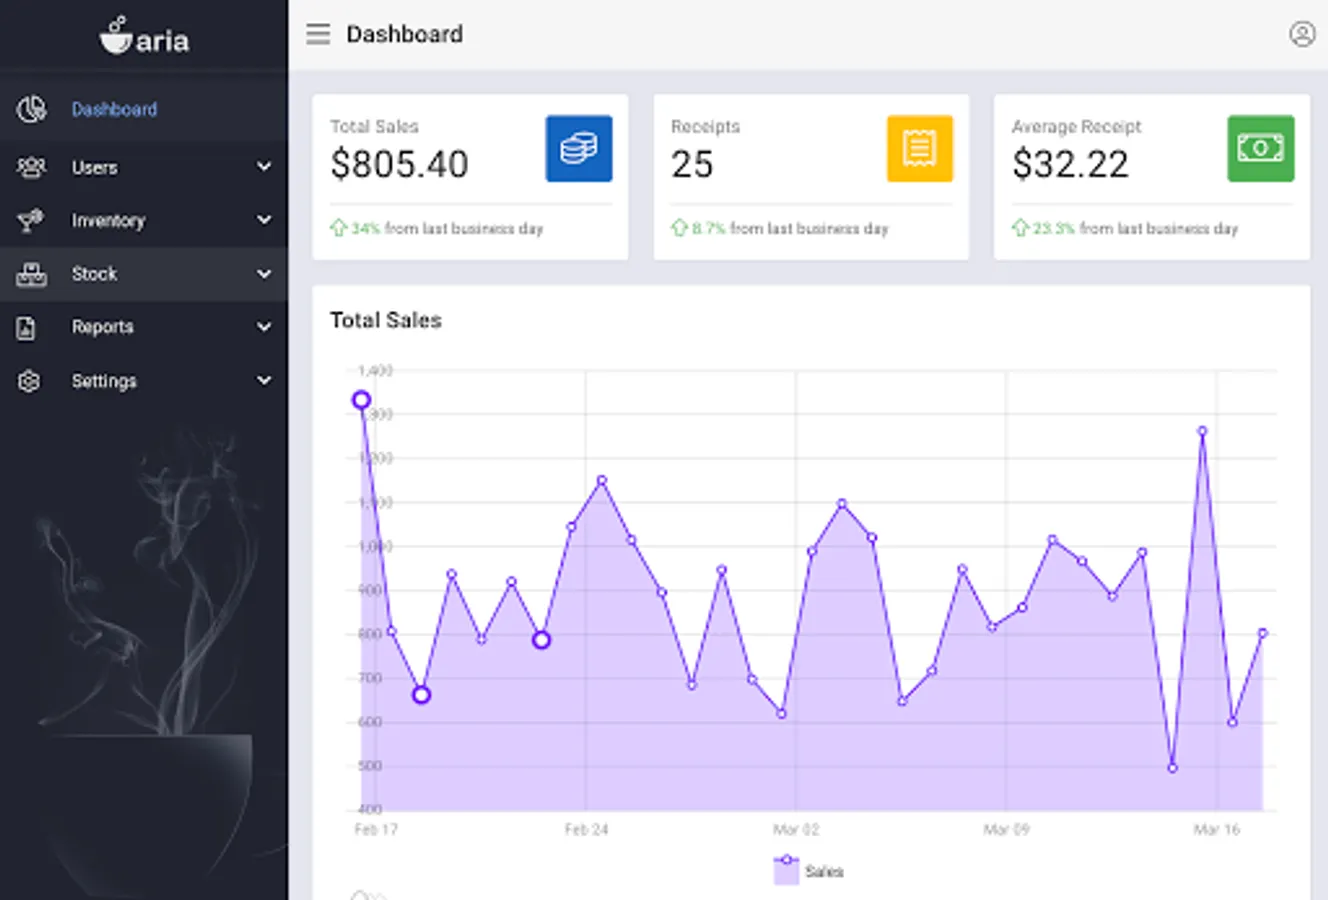Viewport: 1328px width, 900px height.
Task: Click the yellow receipt icon
Action: tap(920, 148)
